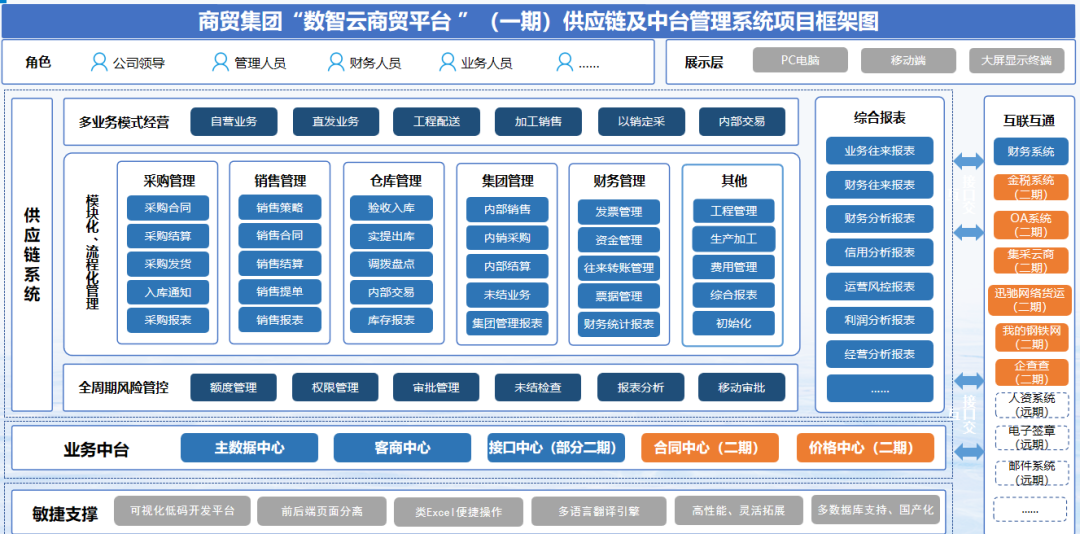
Task: Select the 大屏显示终端 box
Action: [1017, 60]
